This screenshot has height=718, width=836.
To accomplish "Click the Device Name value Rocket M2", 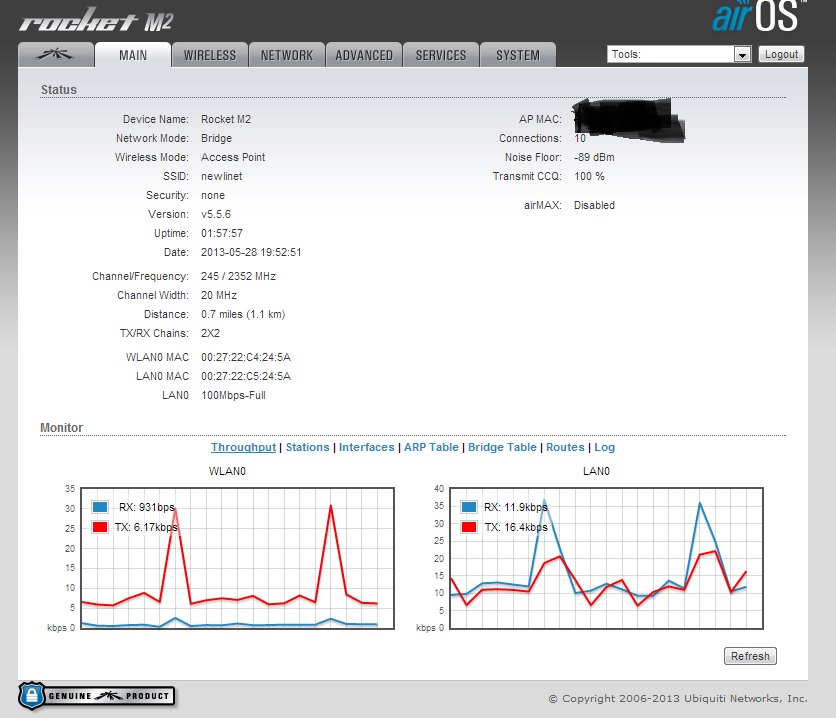I will [x=226, y=119].
